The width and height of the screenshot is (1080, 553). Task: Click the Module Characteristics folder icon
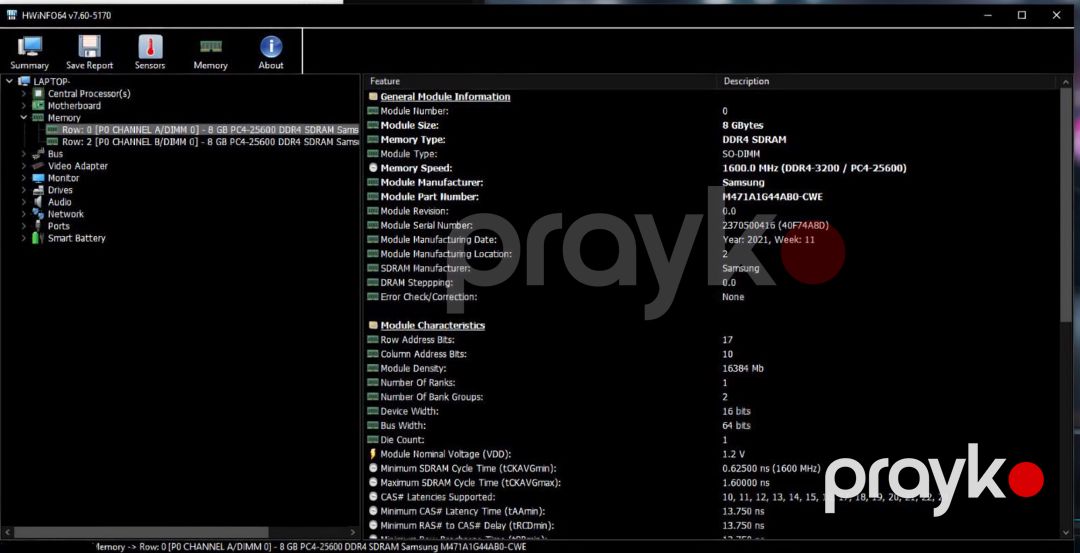(373, 325)
